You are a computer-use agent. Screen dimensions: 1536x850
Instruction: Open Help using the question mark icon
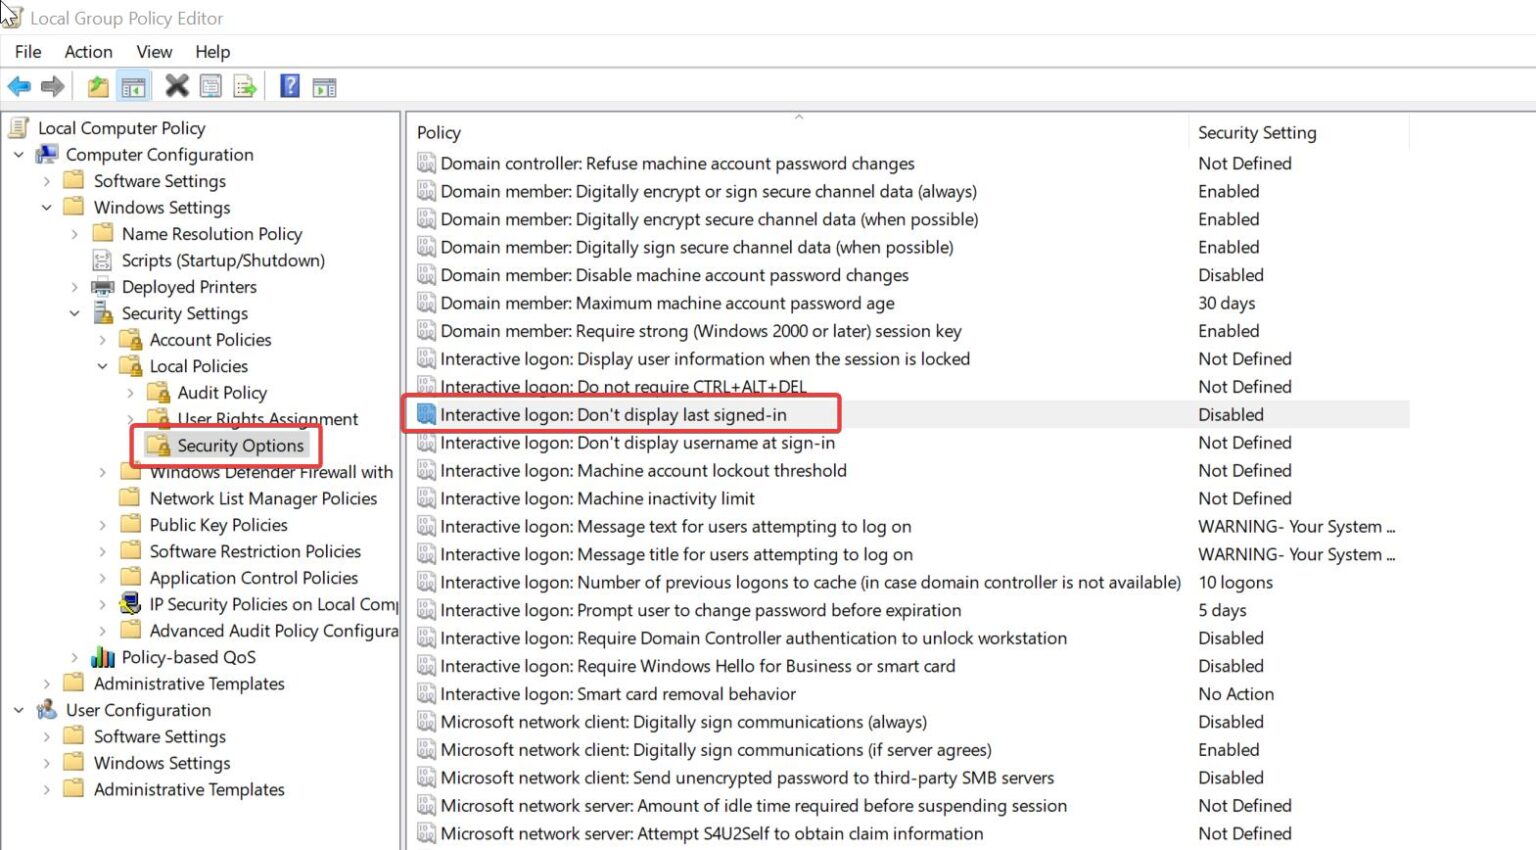[288, 85]
